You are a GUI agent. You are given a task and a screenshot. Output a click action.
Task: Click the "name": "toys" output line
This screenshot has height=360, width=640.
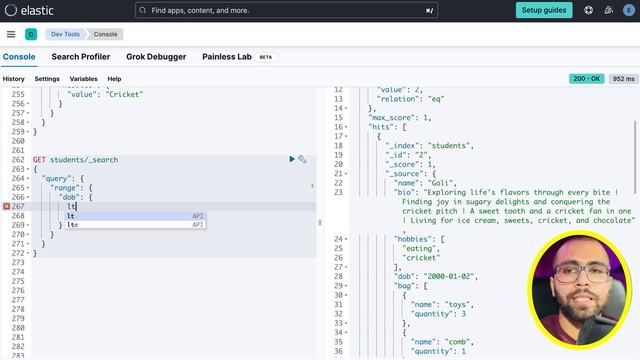[x=442, y=304]
